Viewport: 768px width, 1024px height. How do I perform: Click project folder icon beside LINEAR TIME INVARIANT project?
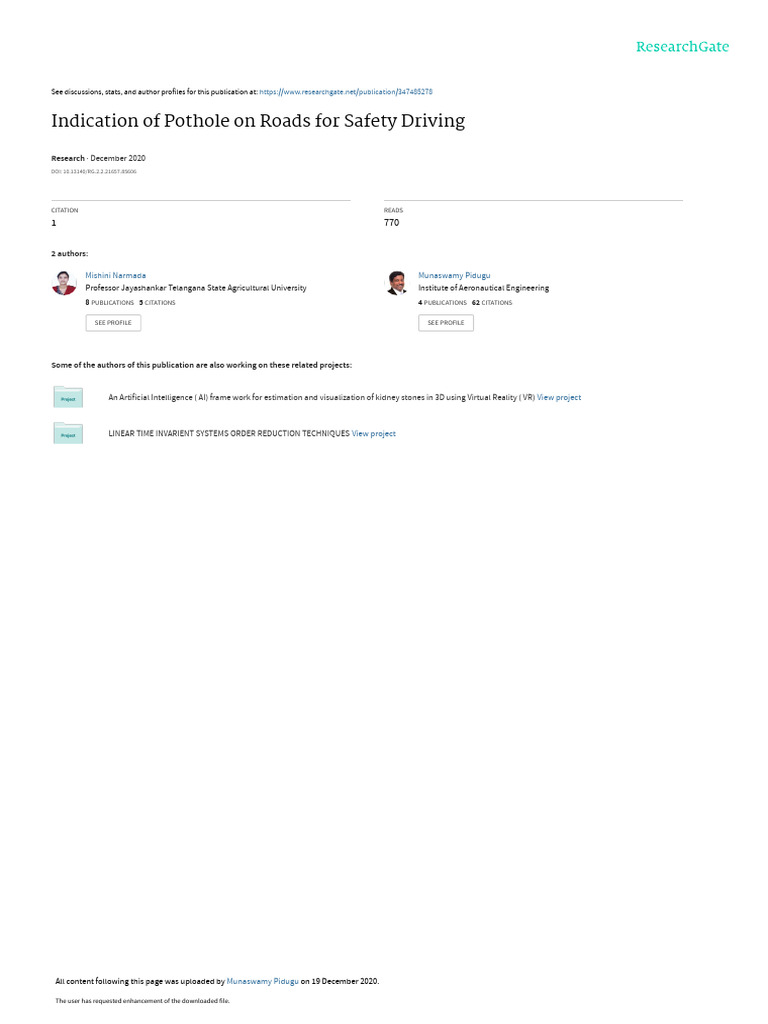[68, 433]
